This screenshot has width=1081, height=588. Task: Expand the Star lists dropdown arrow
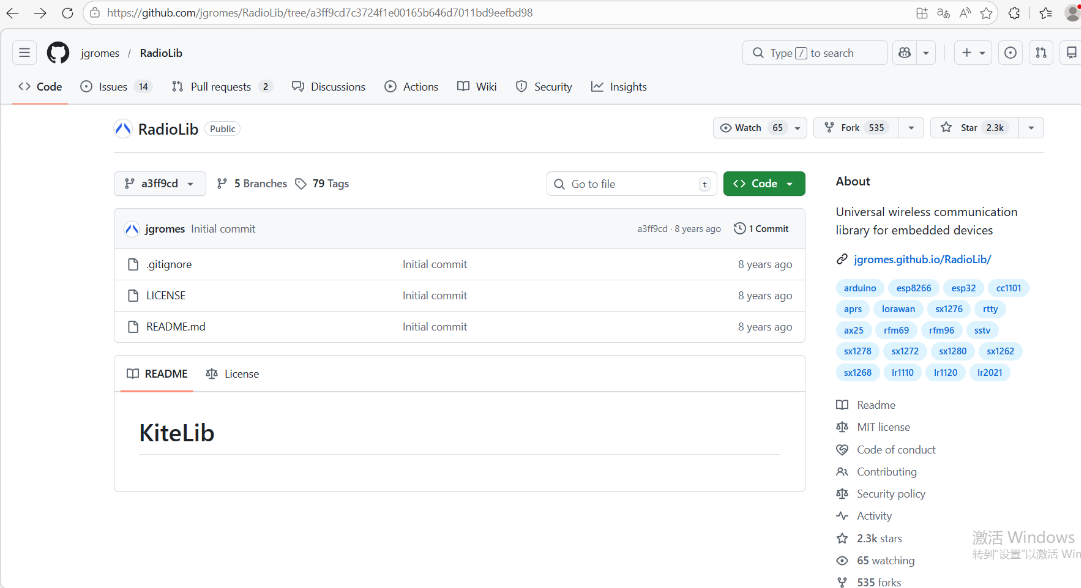point(1031,128)
